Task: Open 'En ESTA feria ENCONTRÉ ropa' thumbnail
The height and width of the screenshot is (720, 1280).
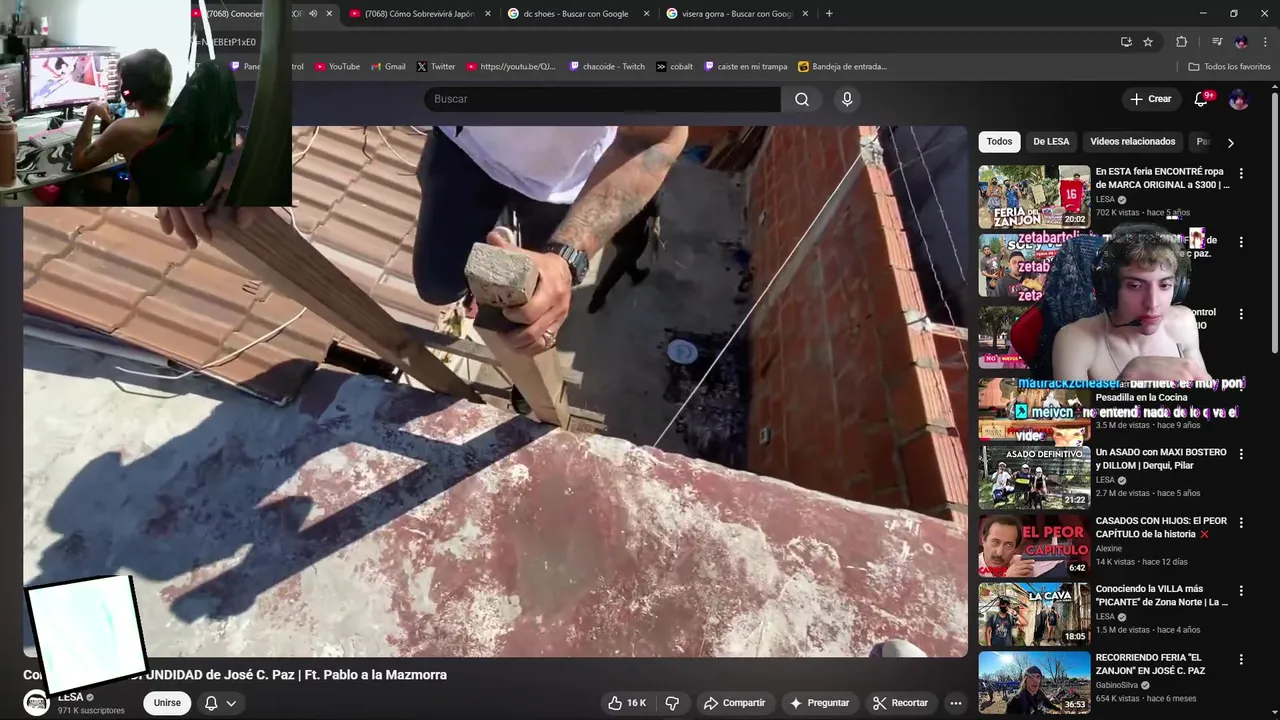Action: 1034,196
